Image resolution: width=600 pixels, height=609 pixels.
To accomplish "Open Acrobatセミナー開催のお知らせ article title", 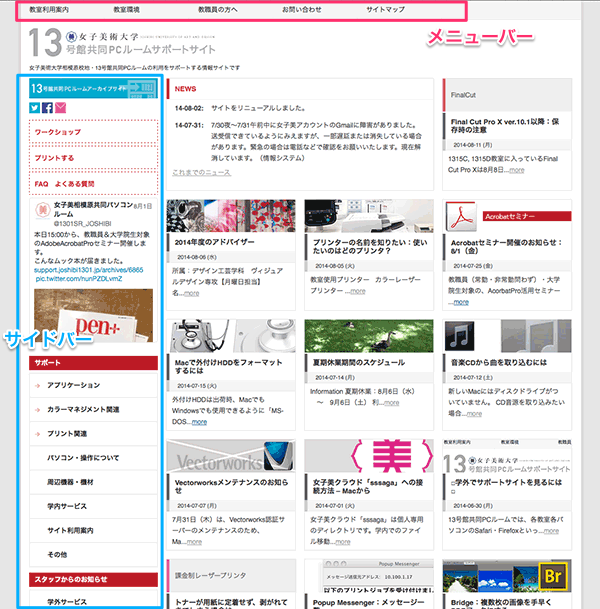I will pyautogui.click(x=506, y=246).
